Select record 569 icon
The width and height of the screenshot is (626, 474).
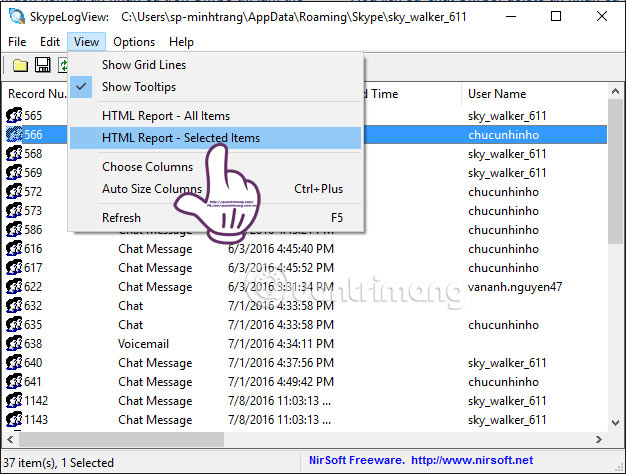(x=14, y=173)
